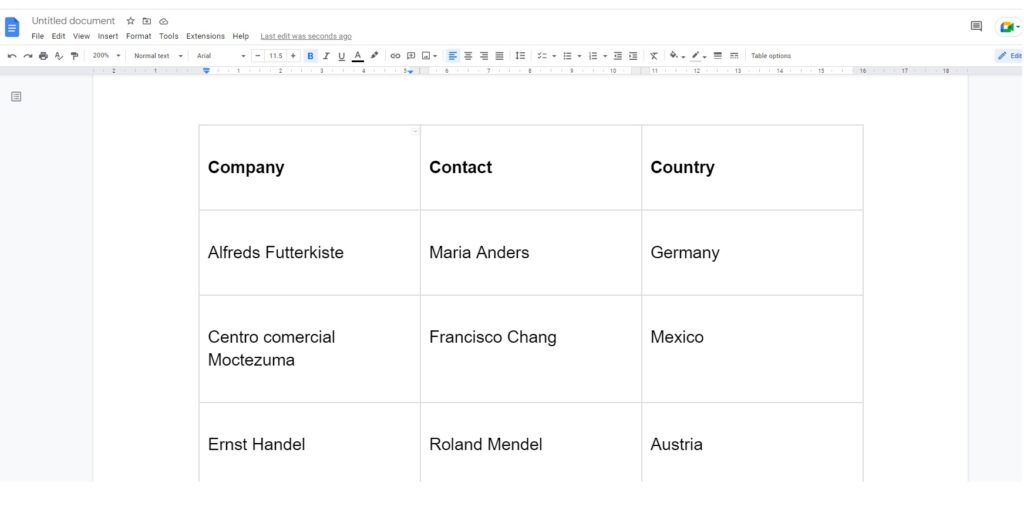Image resolution: width=1024 pixels, height=507 pixels.
Task: Star the untitled document
Action: 130,21
